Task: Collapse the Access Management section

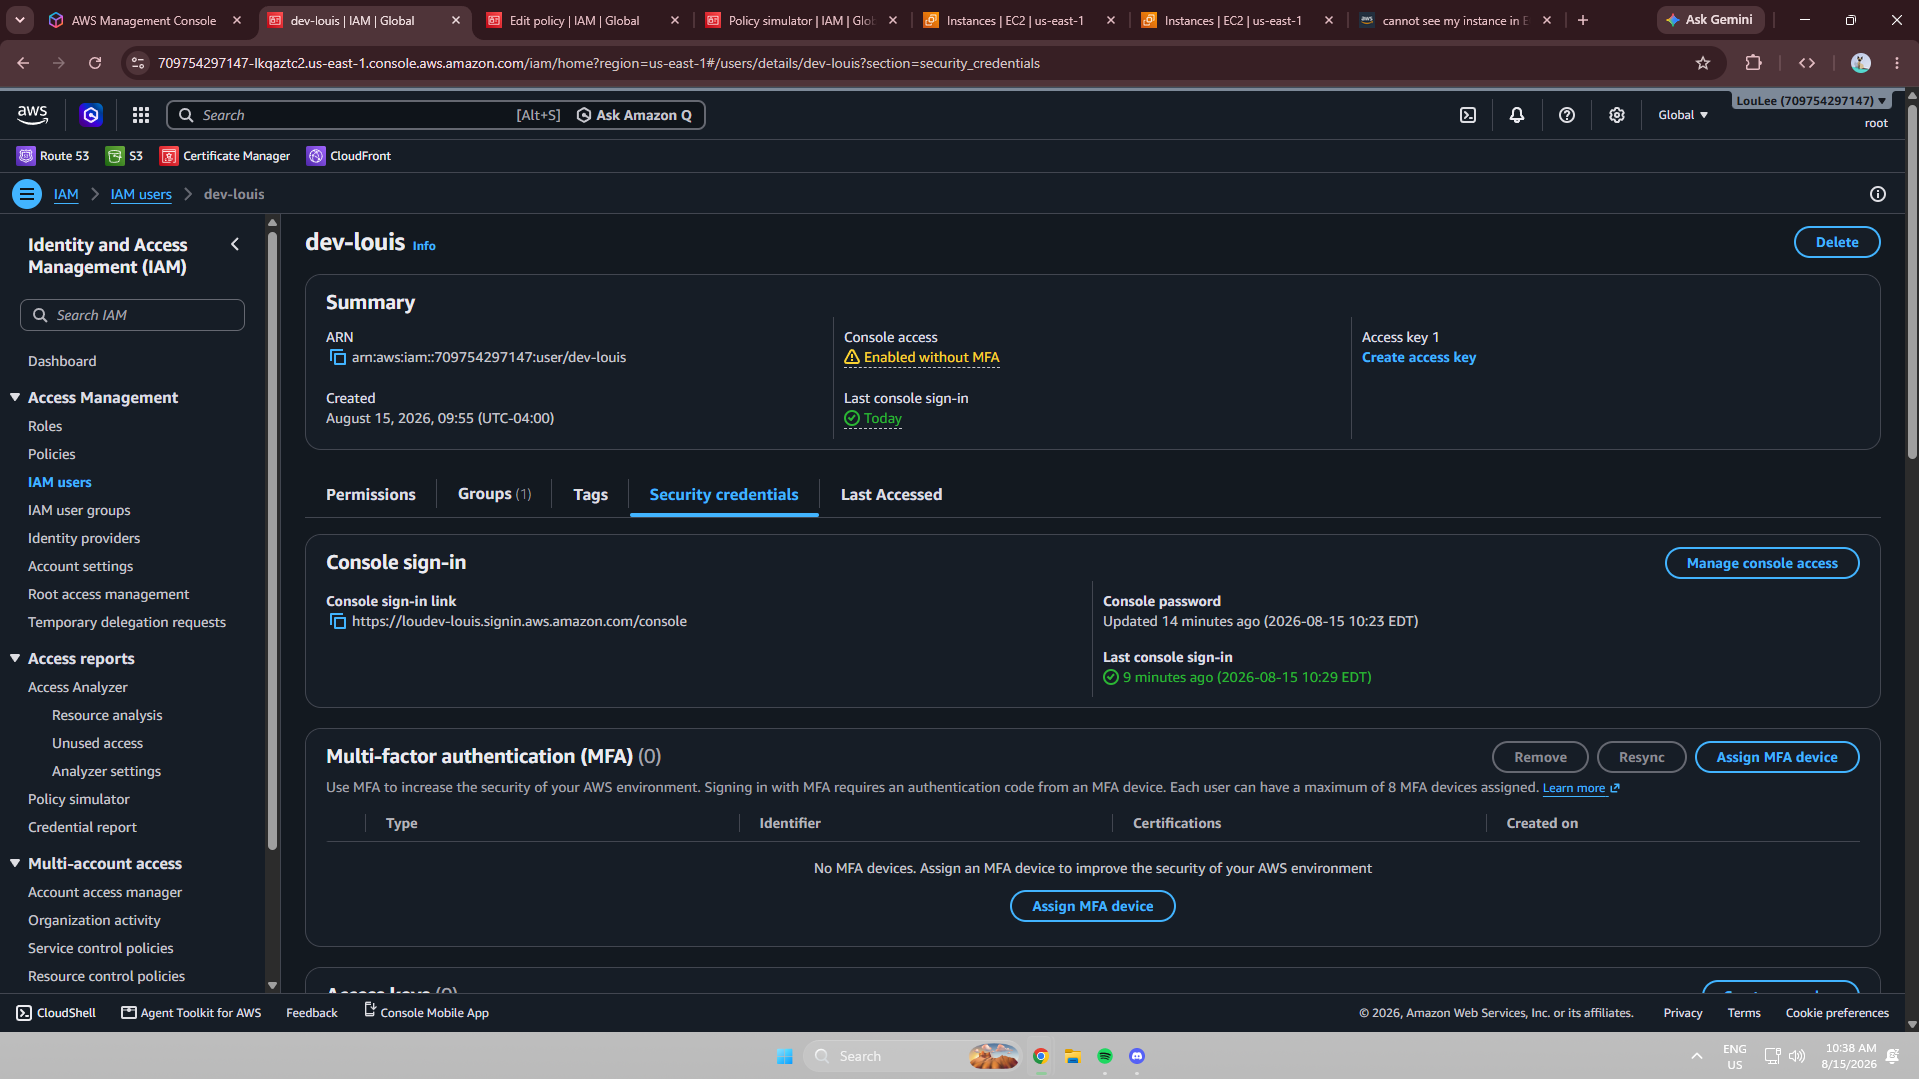Action: [15, 397]
